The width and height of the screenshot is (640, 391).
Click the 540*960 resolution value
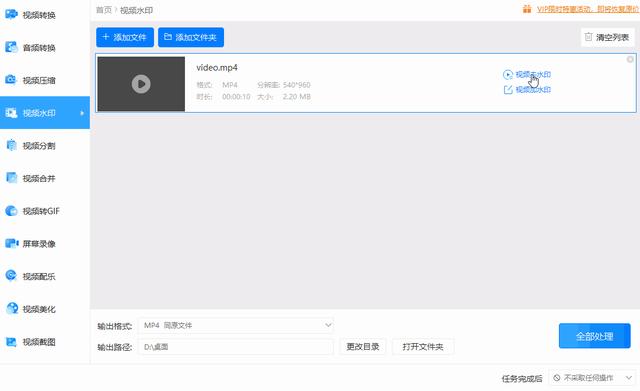click(x=296, y=85)
